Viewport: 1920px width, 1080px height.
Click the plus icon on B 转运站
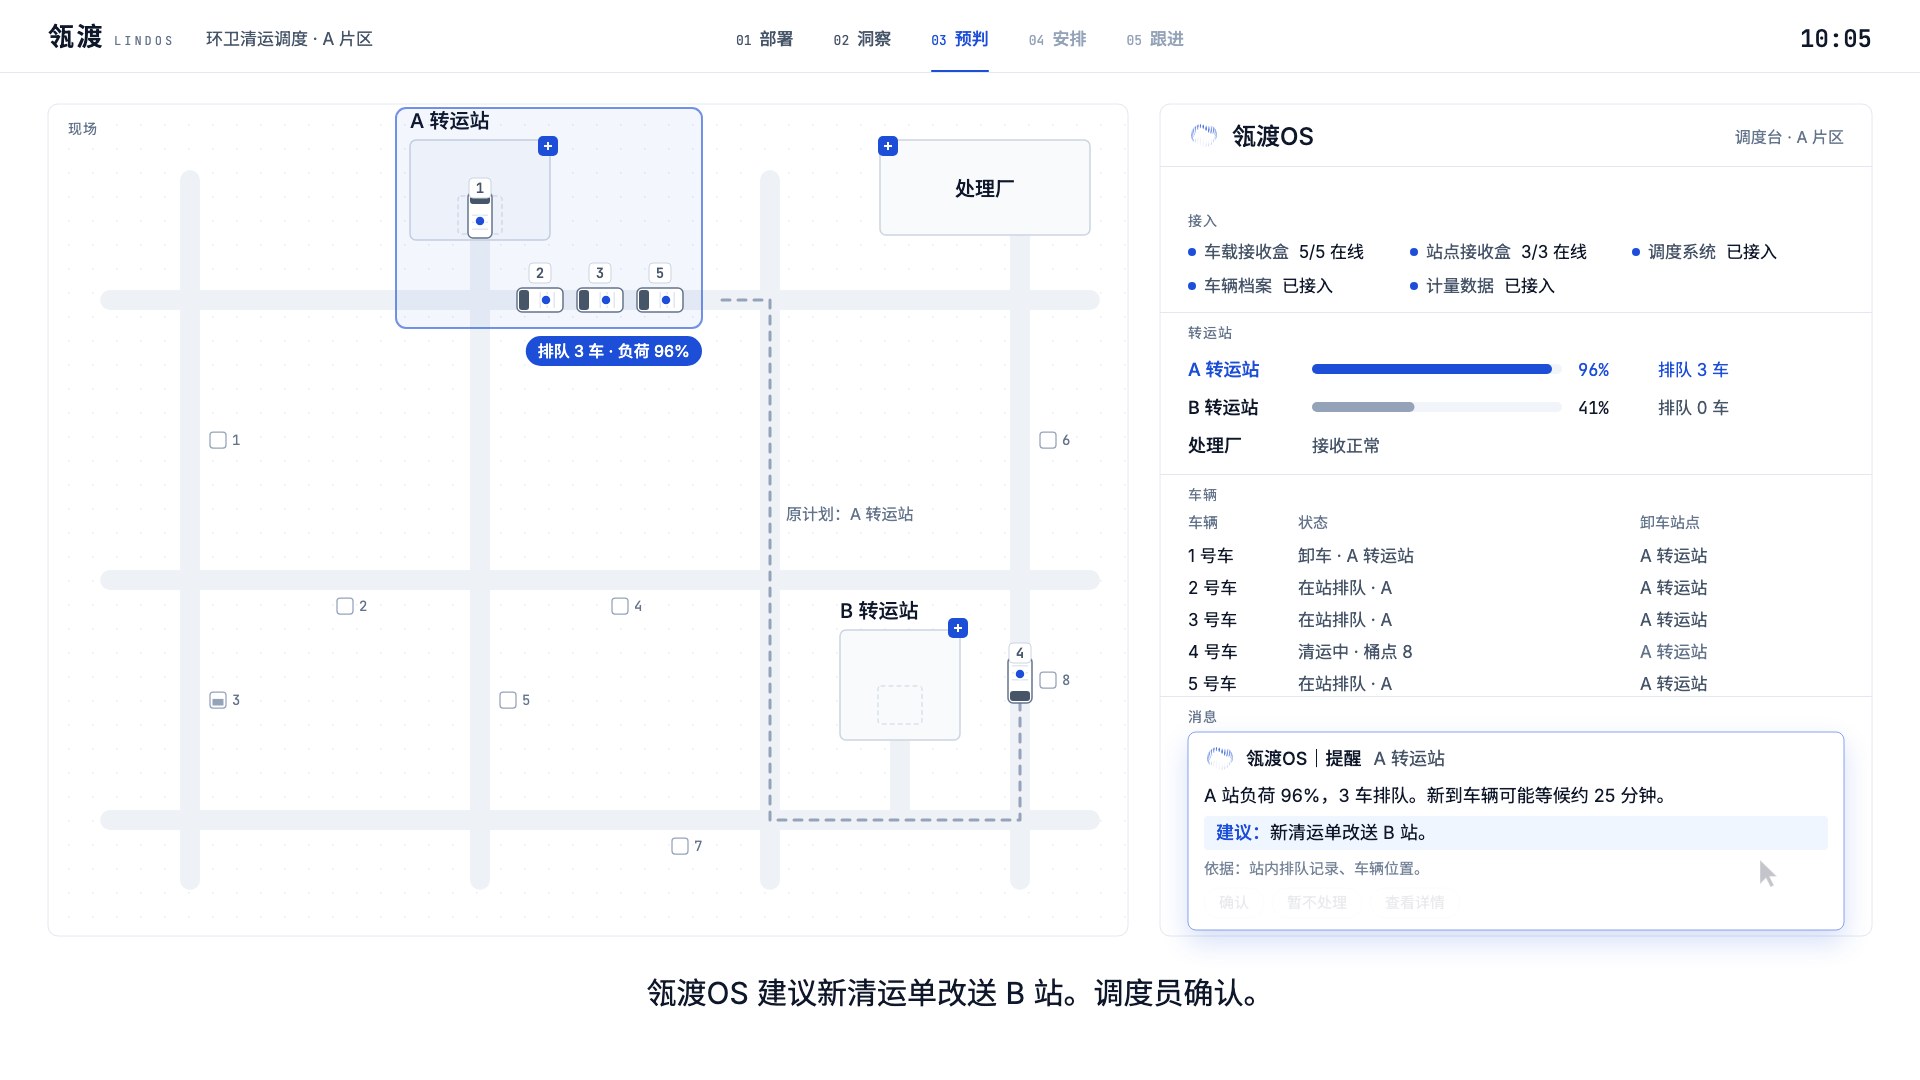coord(958,628)
